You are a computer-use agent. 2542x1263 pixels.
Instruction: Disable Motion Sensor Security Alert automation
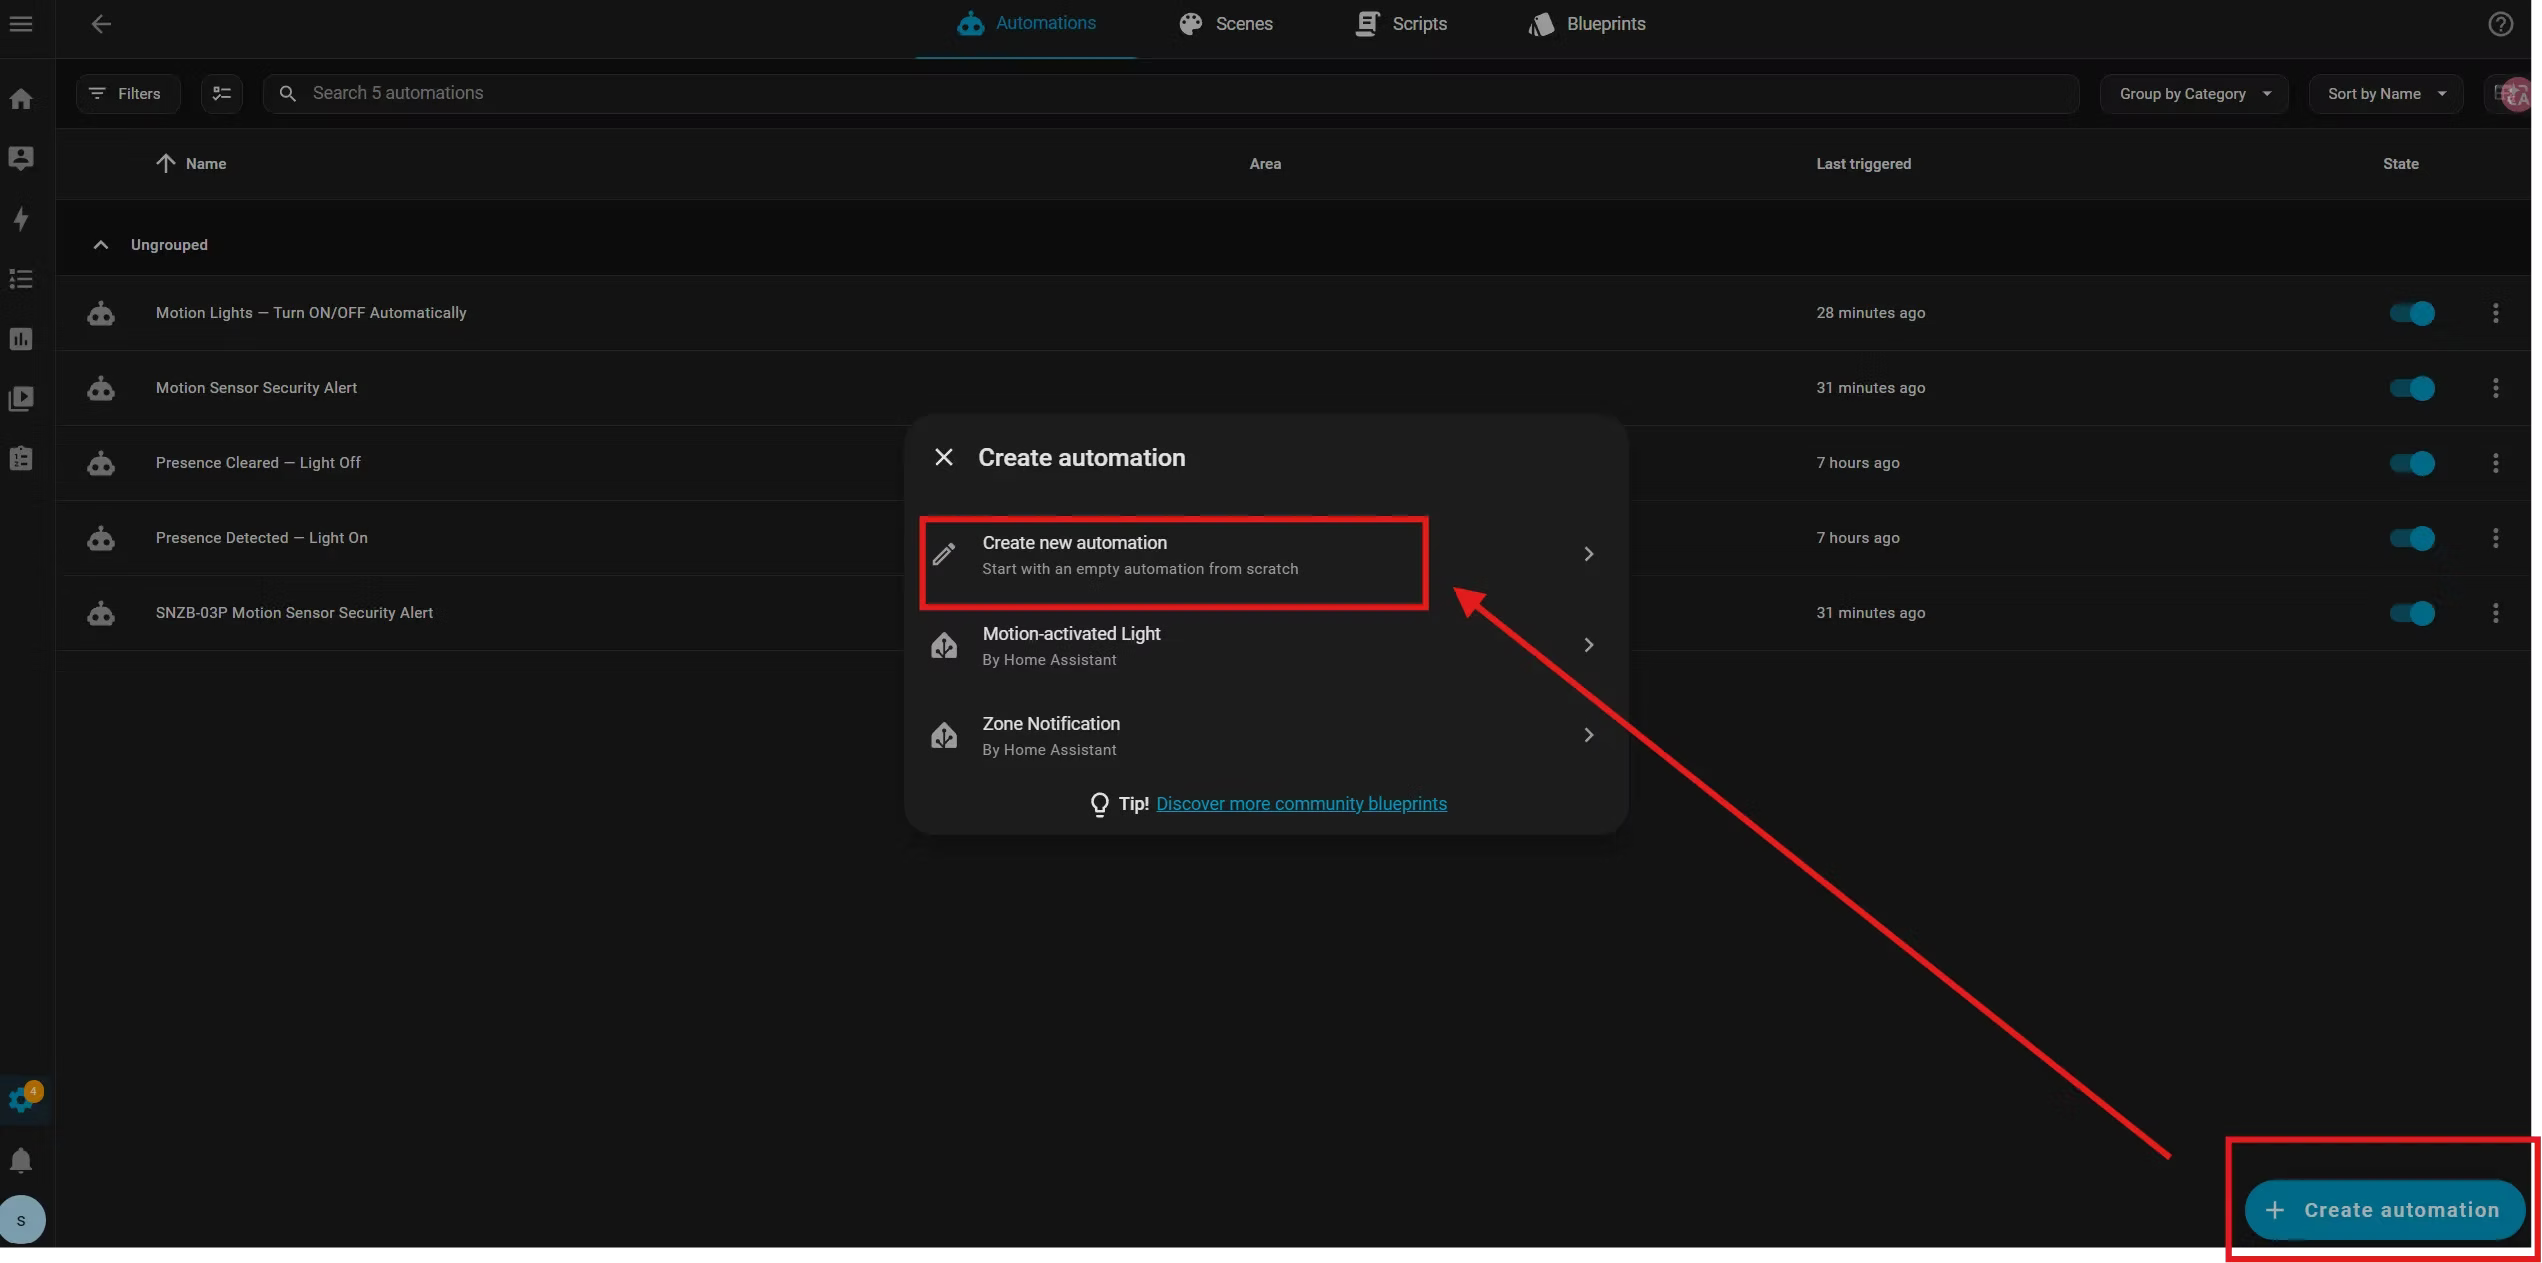[2412, 388]
